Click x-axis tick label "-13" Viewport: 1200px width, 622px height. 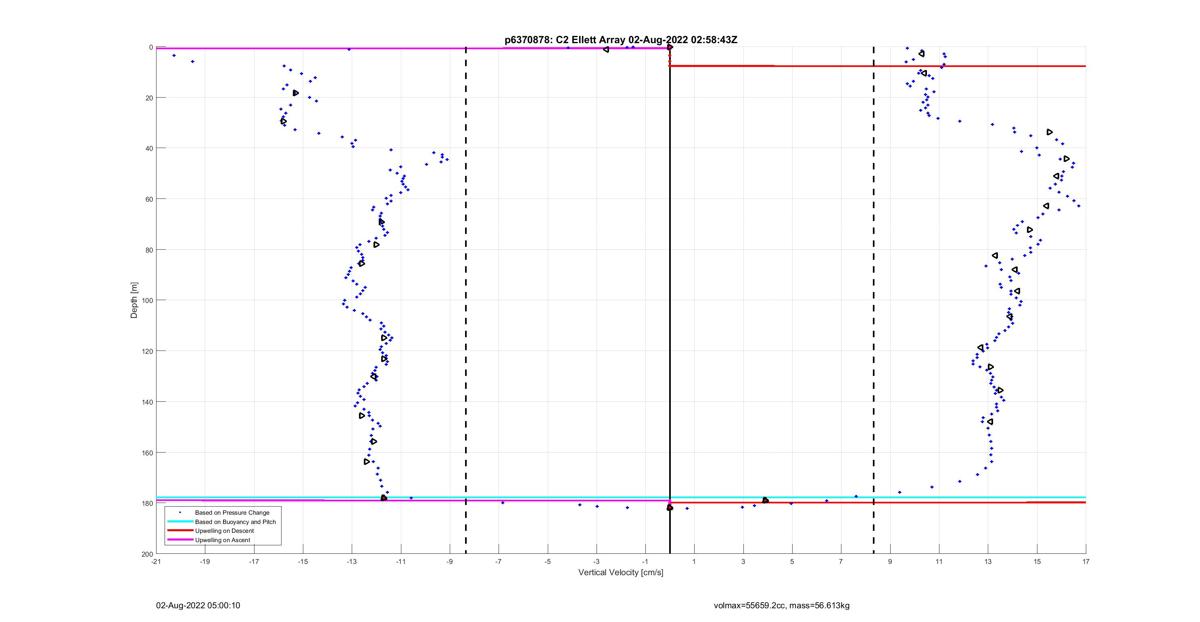click(352, 561)
